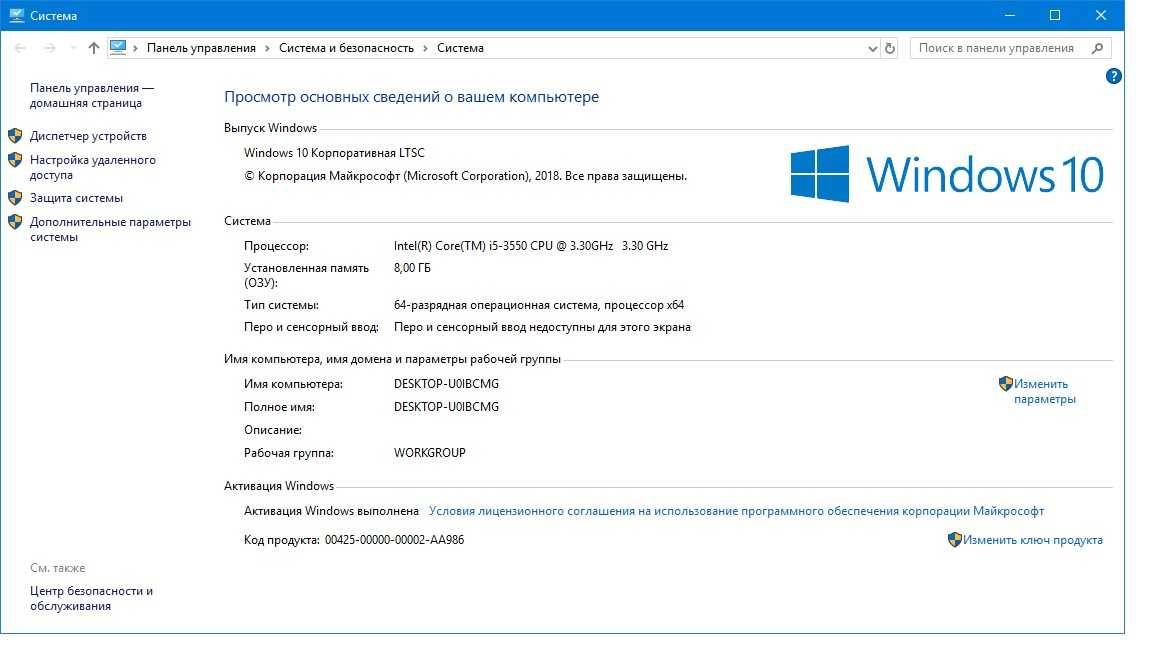Close the Система window
1152x648 pixels.
(x=1101, y=15)
